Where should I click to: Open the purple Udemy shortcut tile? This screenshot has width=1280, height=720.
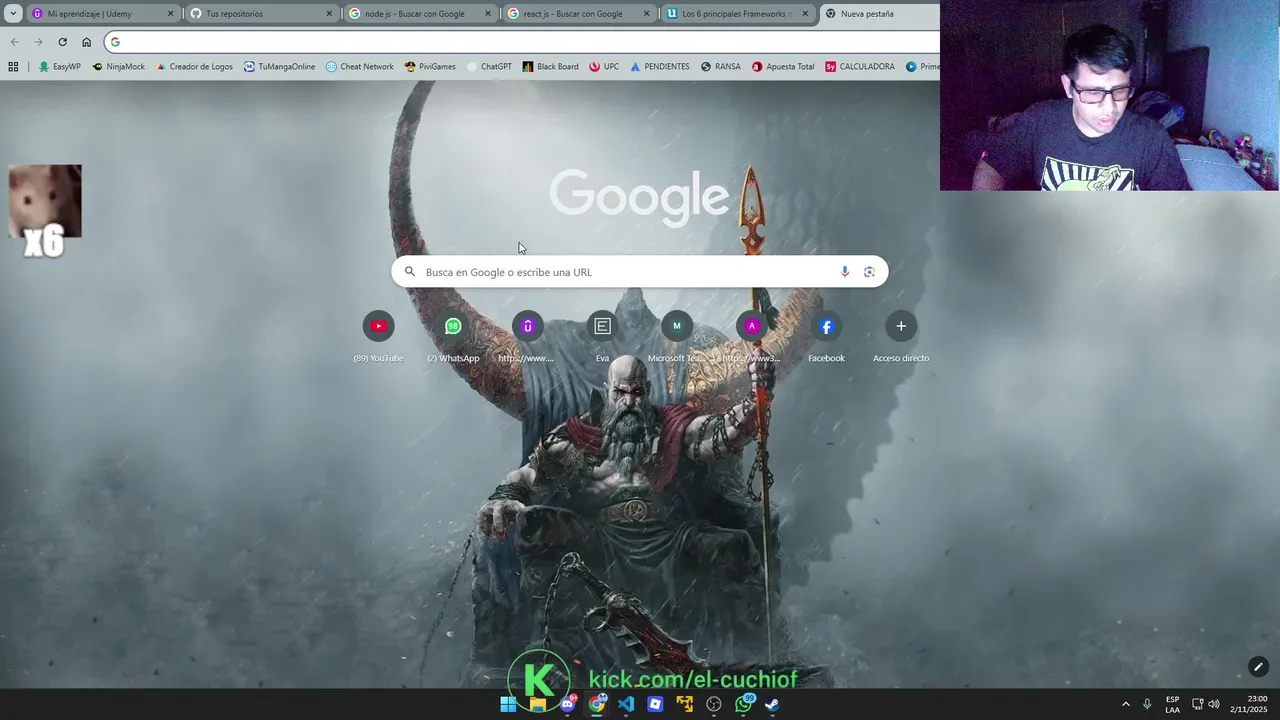point(527,336)
